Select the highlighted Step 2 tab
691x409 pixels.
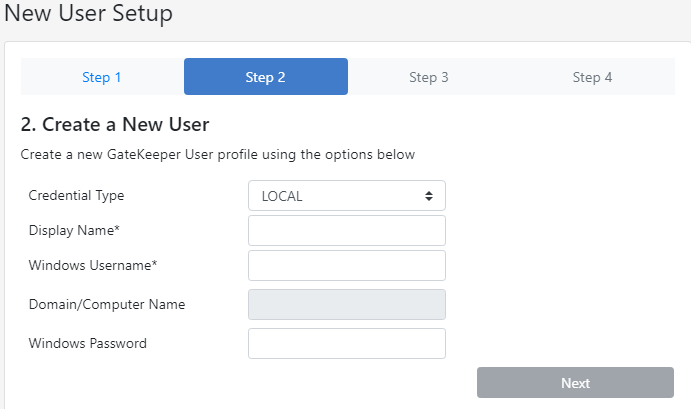[266, 77]
